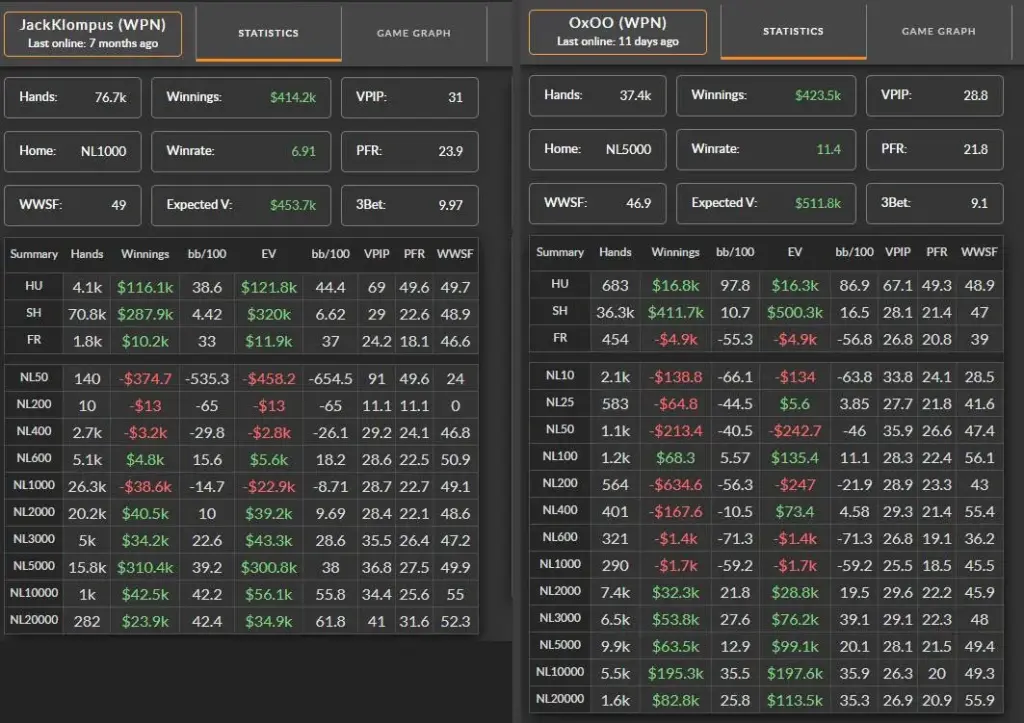Select -$38.6k NL1000 winnings for JackKlompus
The height and width of the screenshot is (723, 1024).
click(x=145, y=487)
